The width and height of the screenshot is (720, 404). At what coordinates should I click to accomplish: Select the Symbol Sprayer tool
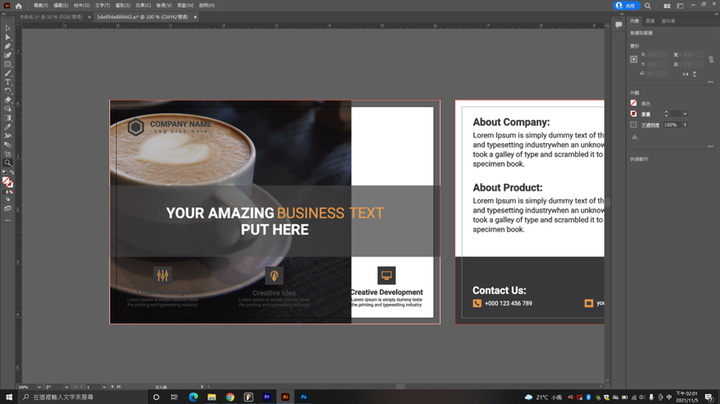click(x=8, y=136)
